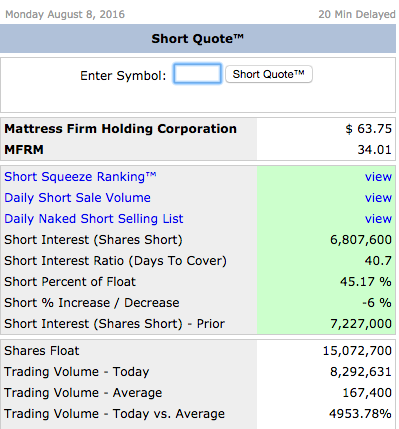Click the value 45.17 %
The width and height of the screenshot is (399, 429).
coord(366,282)
